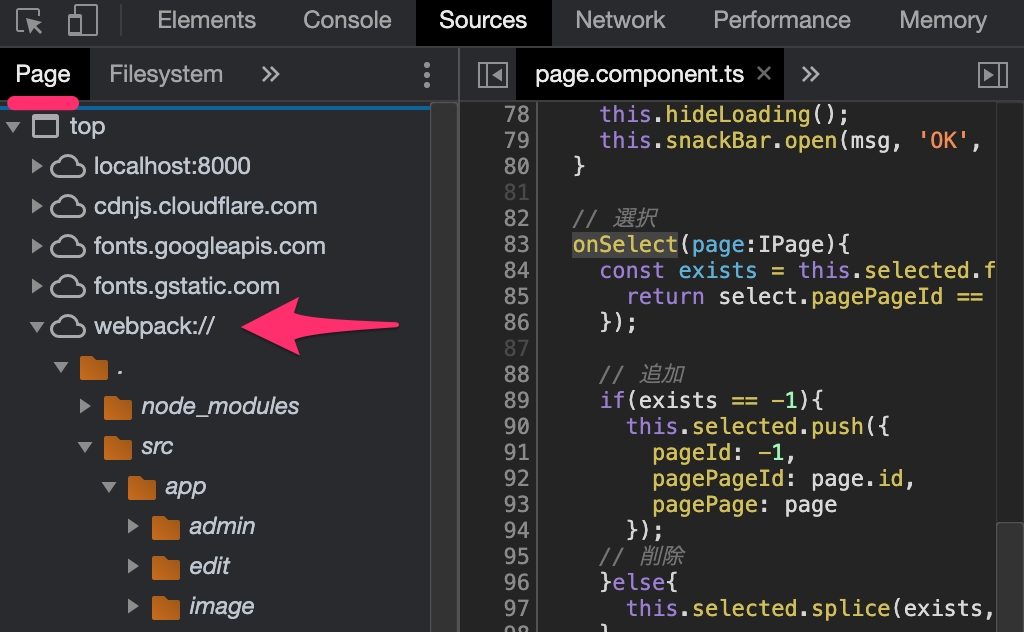The image size is (1024, 632).
Task: Expand the cdnjs.cloudflare.com node
Action: (37, 206)
